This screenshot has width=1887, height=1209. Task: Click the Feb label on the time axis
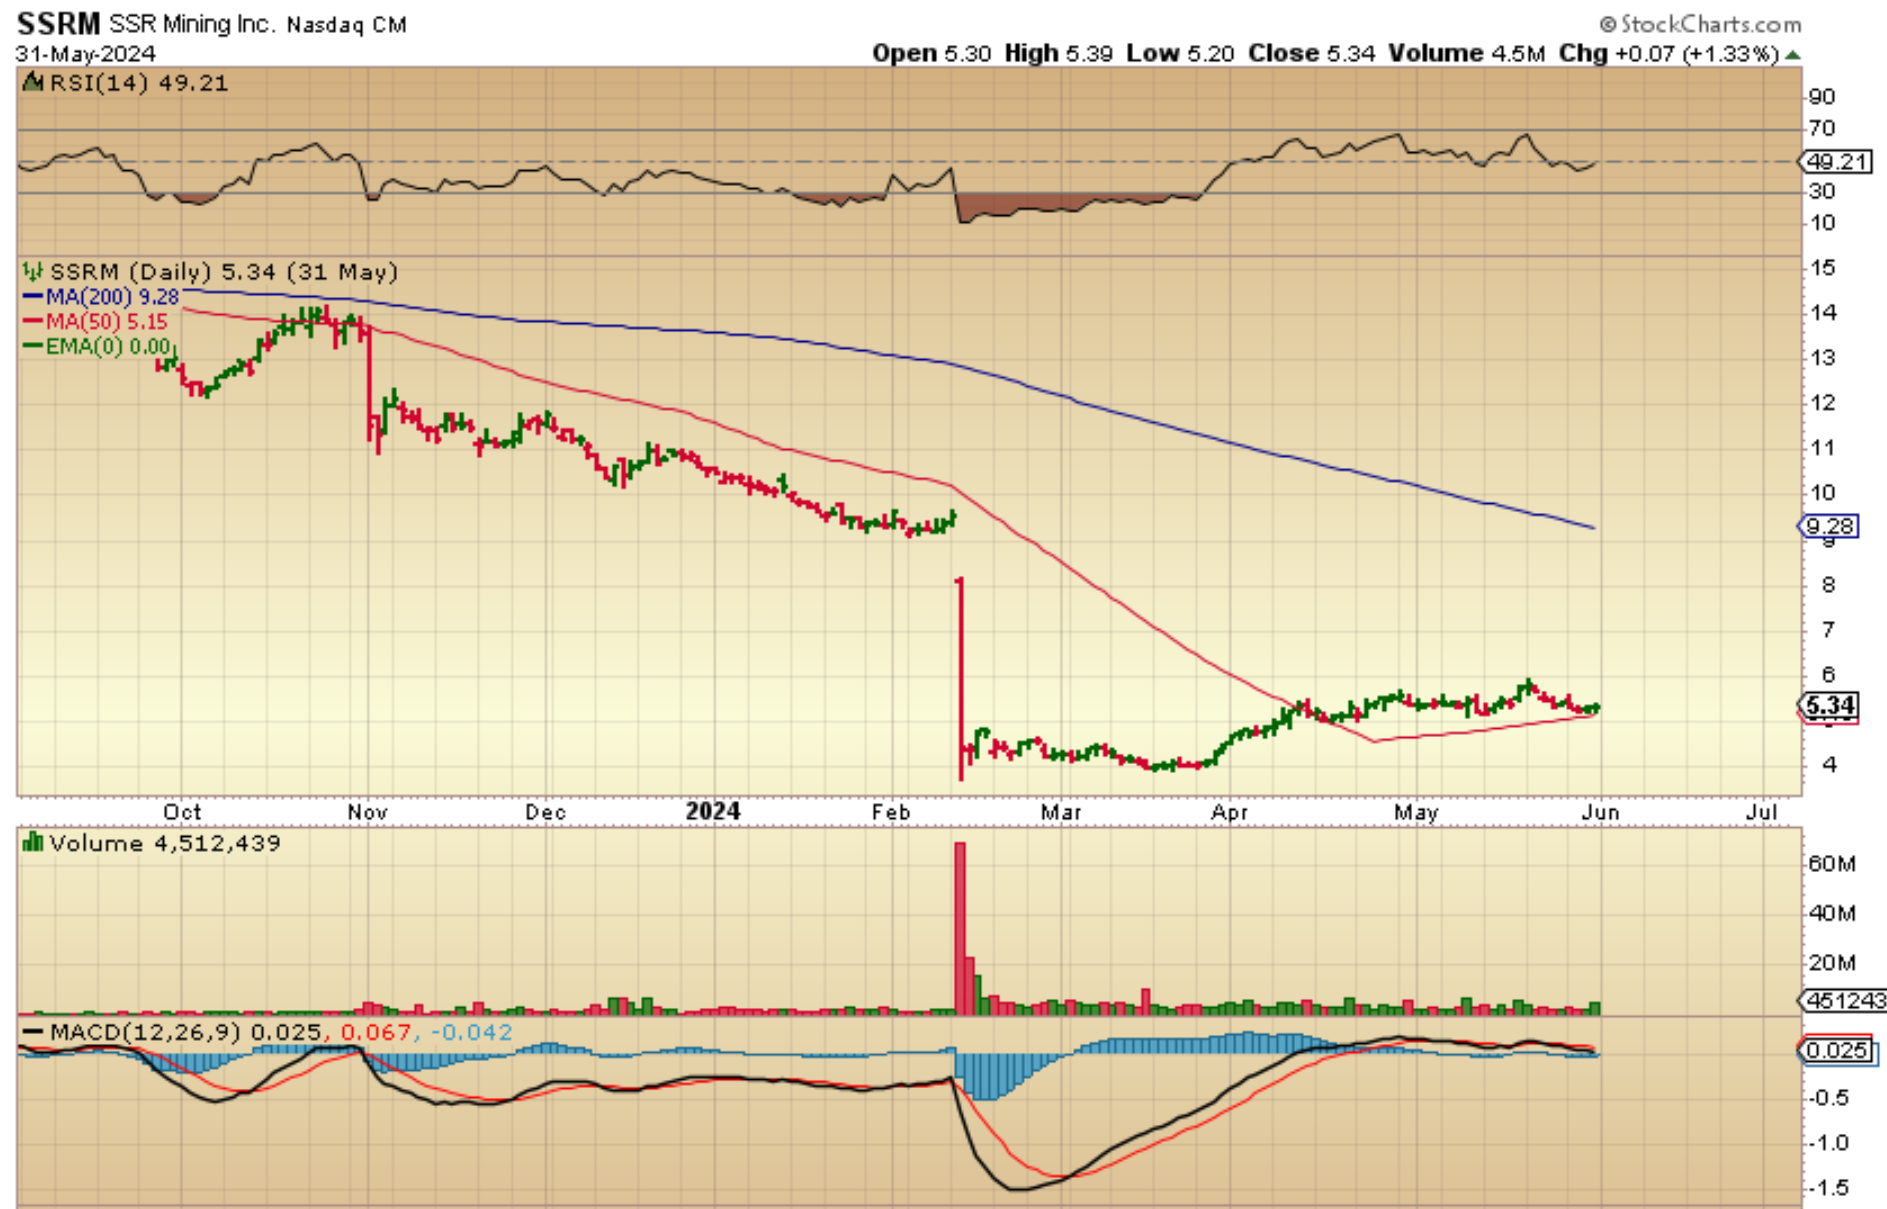(891, 812)
